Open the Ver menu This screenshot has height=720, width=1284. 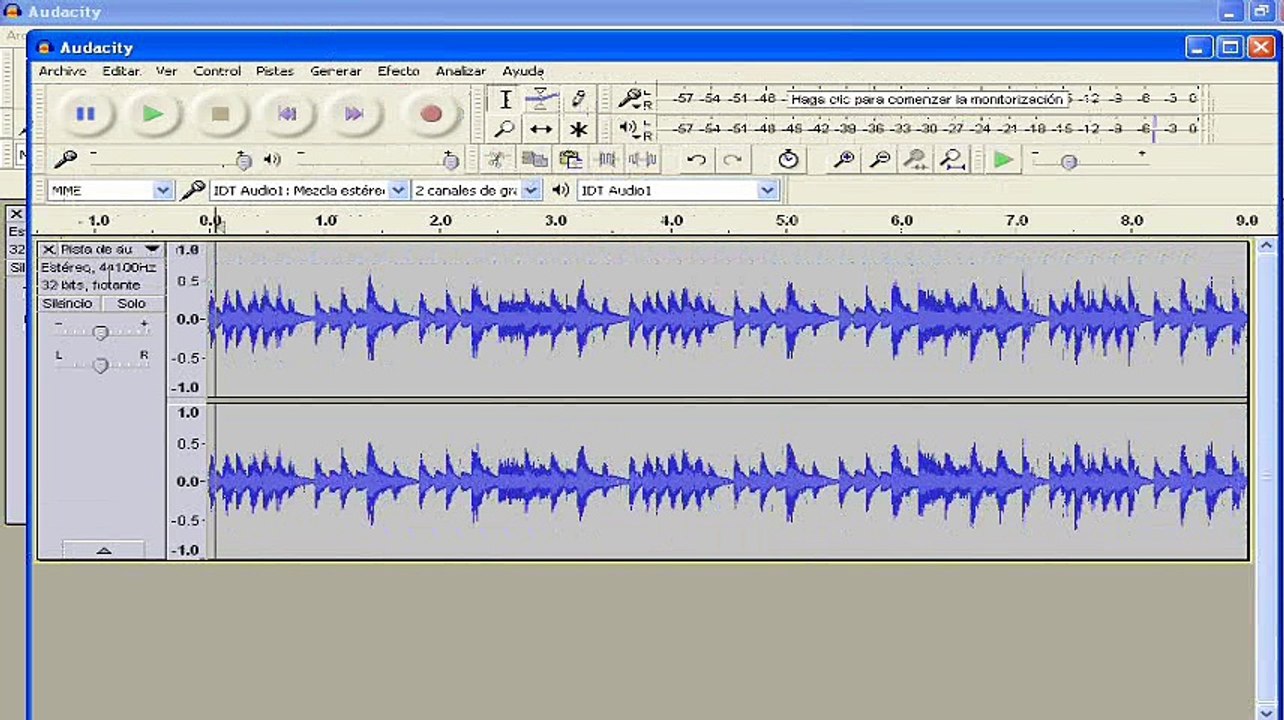(167, 71)
